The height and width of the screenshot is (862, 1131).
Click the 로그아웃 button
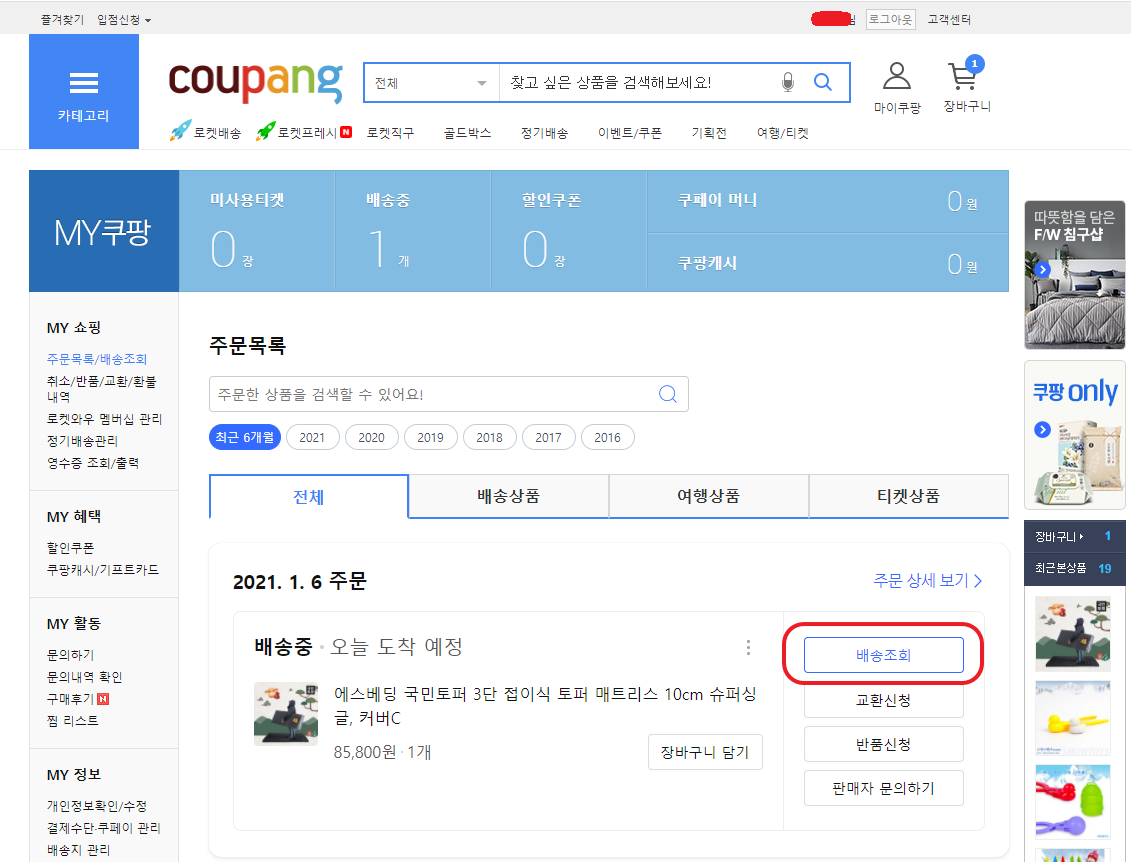pyautogui.click(x=890, y=19)
